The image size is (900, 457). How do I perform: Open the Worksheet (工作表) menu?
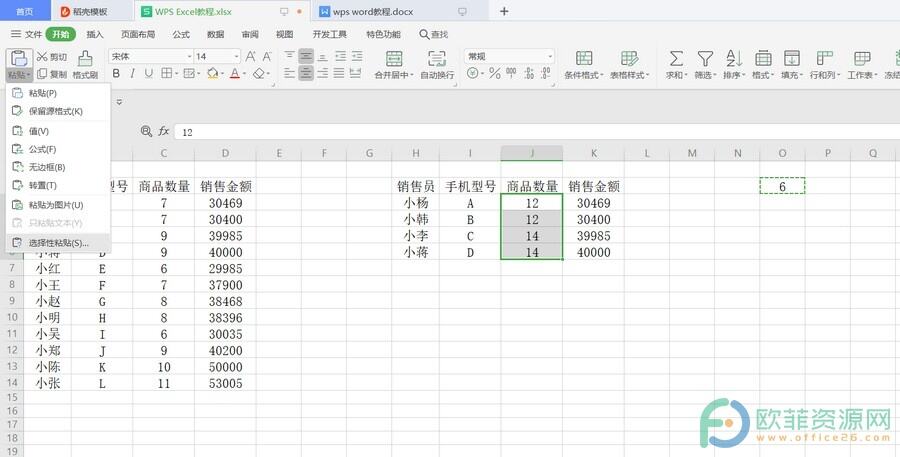point(862,65)
